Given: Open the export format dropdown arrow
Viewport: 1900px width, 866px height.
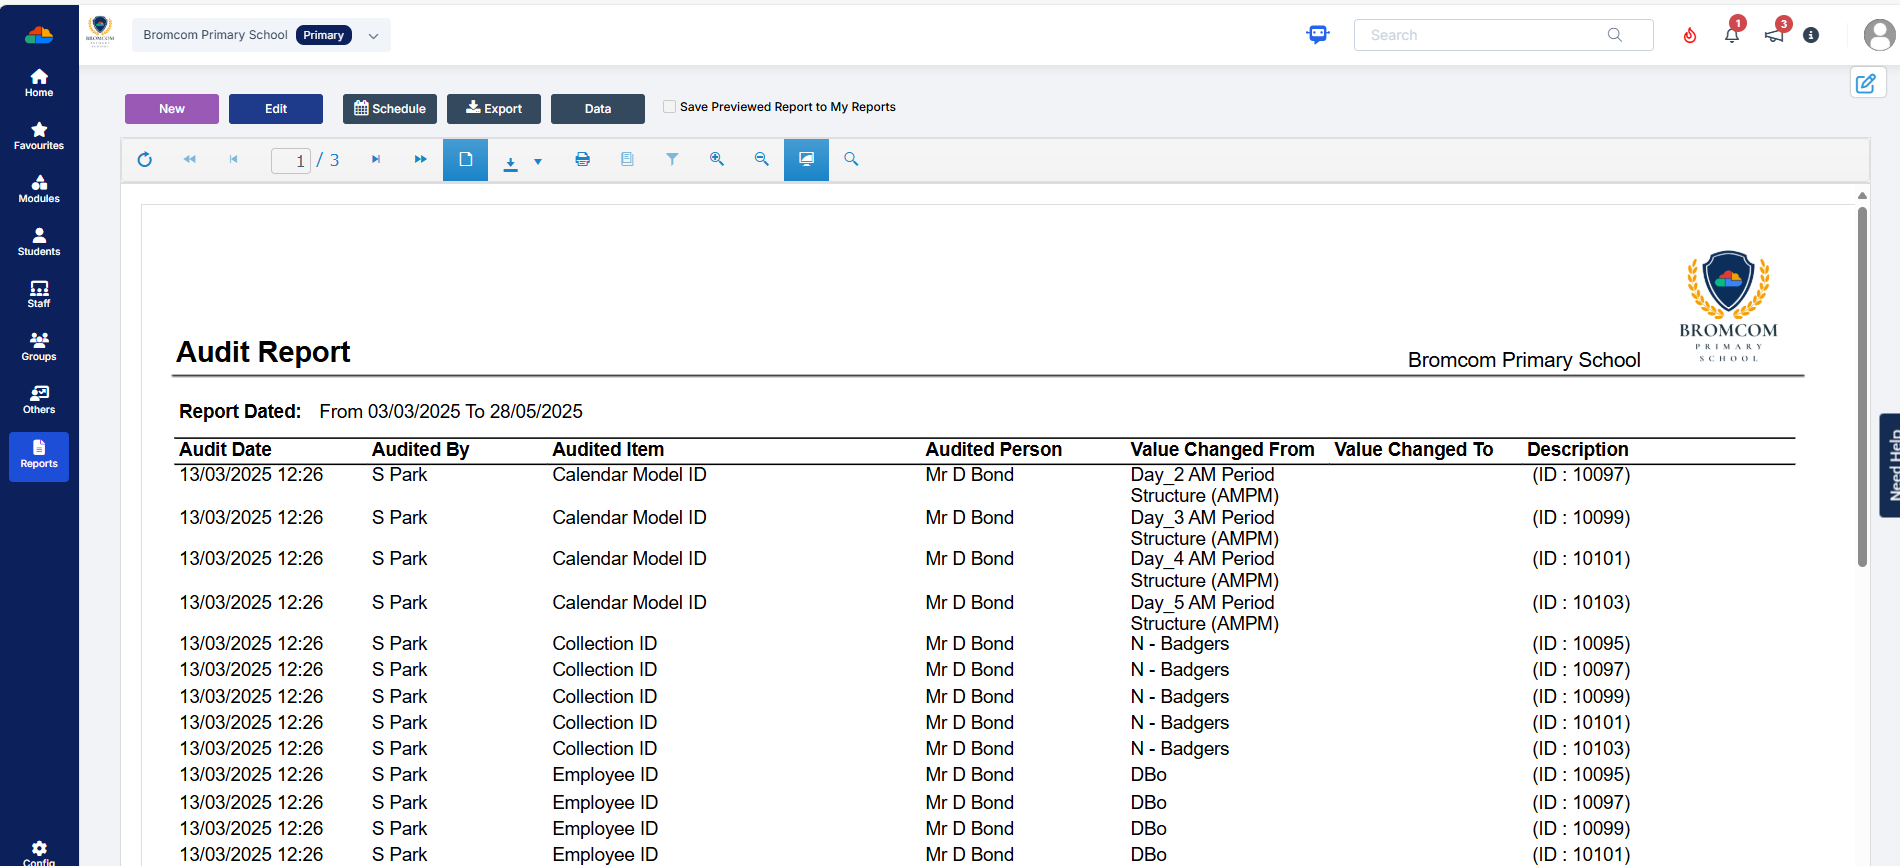Looking at the screenshot, I should 538,161.
